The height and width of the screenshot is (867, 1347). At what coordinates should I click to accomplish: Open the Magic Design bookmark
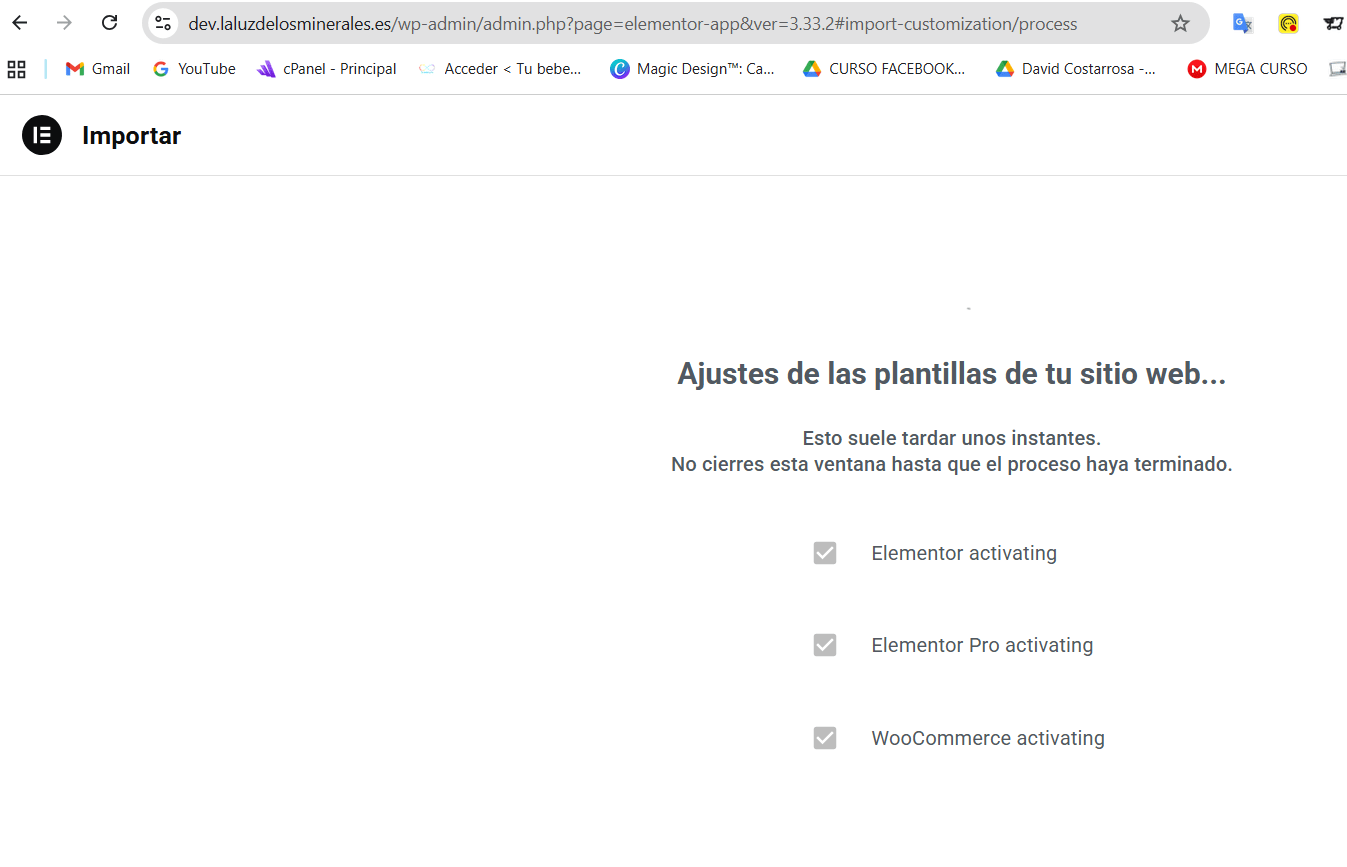(x=692, y=69)
